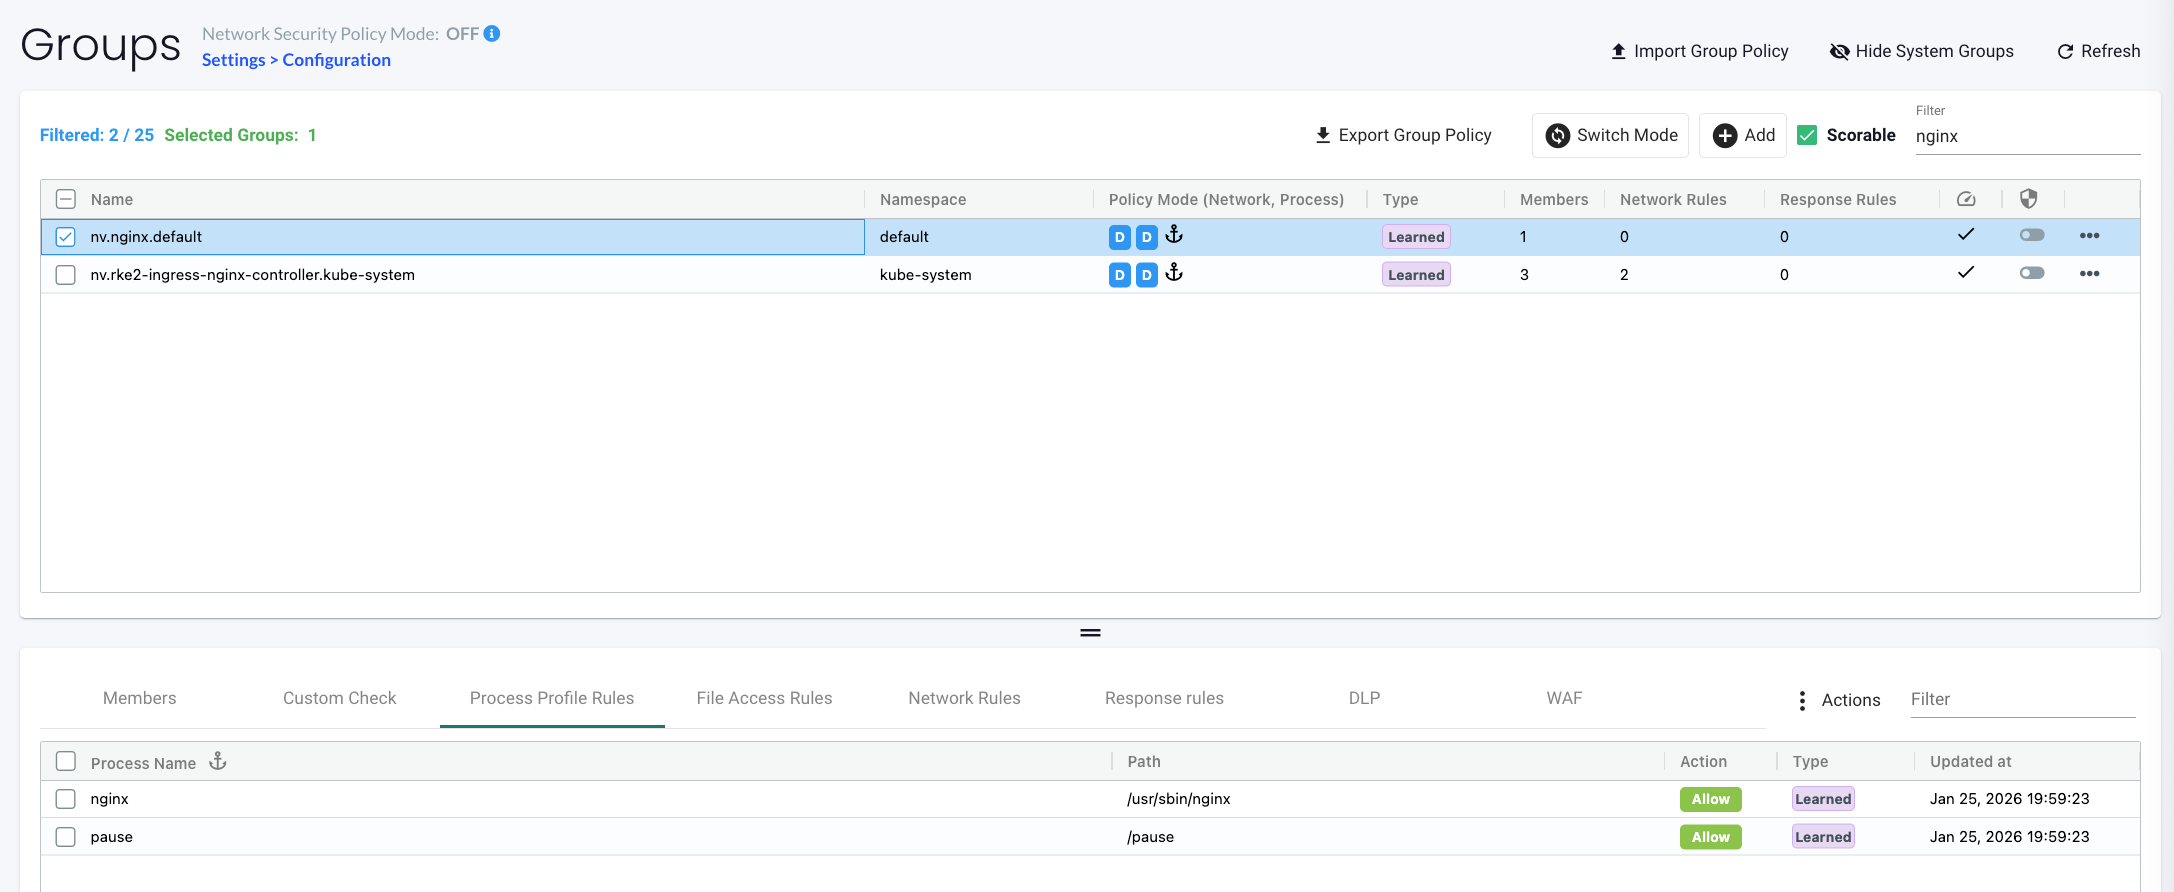Viewport: 2174px width, 892px height.
Task: Click the panel splitter handle between sections
Action: [1090, 632]
